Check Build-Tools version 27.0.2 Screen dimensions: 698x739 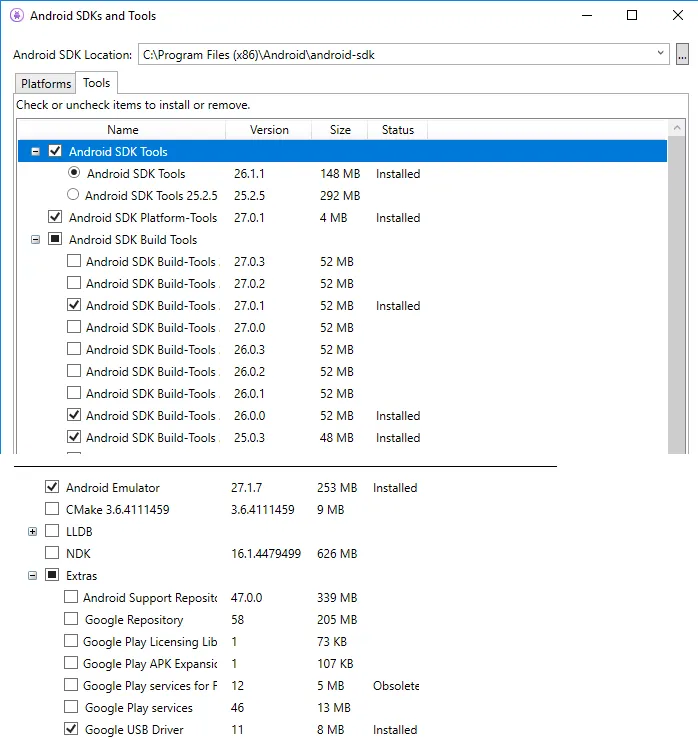point(74,283)
